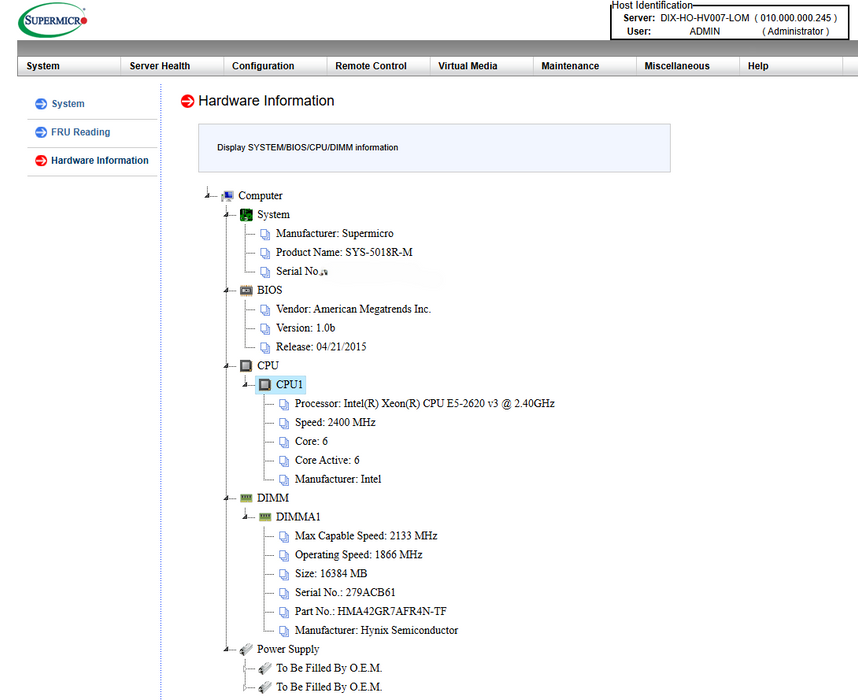Click the CPU category chip icon
The width and height of the screenshot is (858, 700).
246,366
